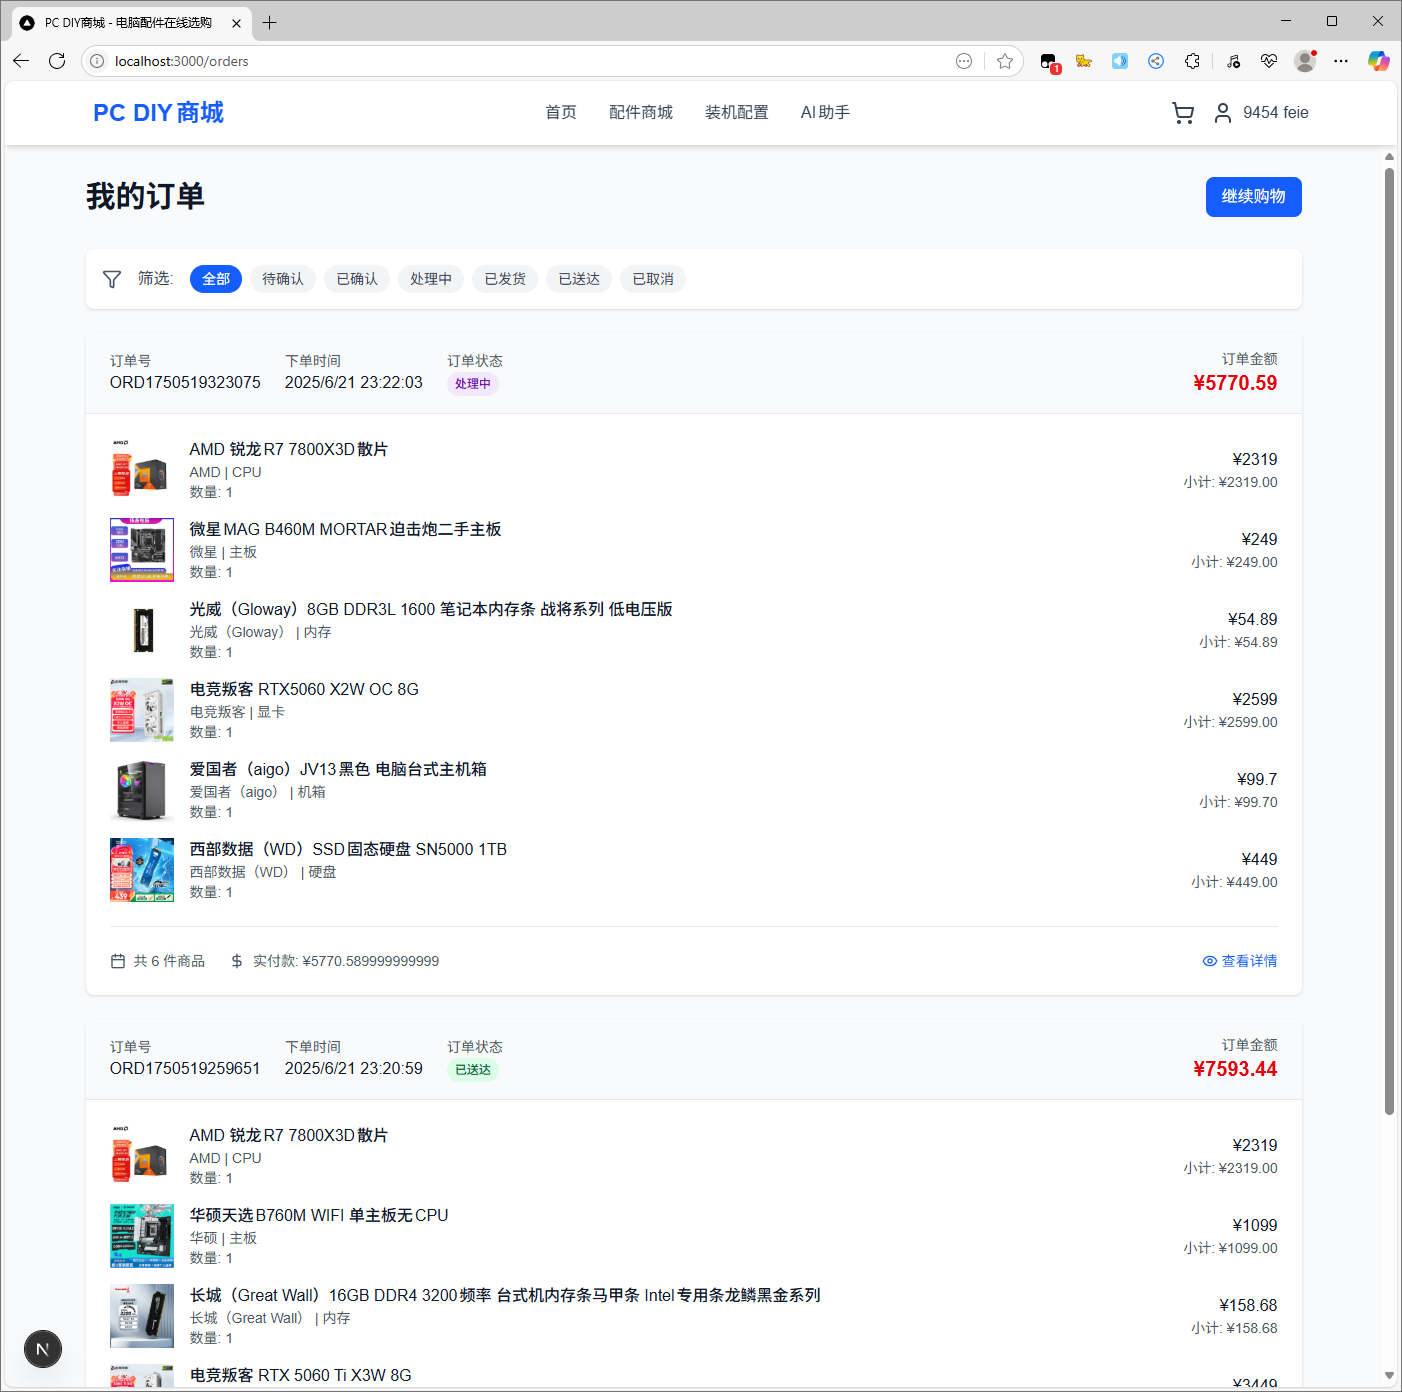Open the Copilot sidebar icon
The image size is (1402, 1392).
tap(1378, 61)
